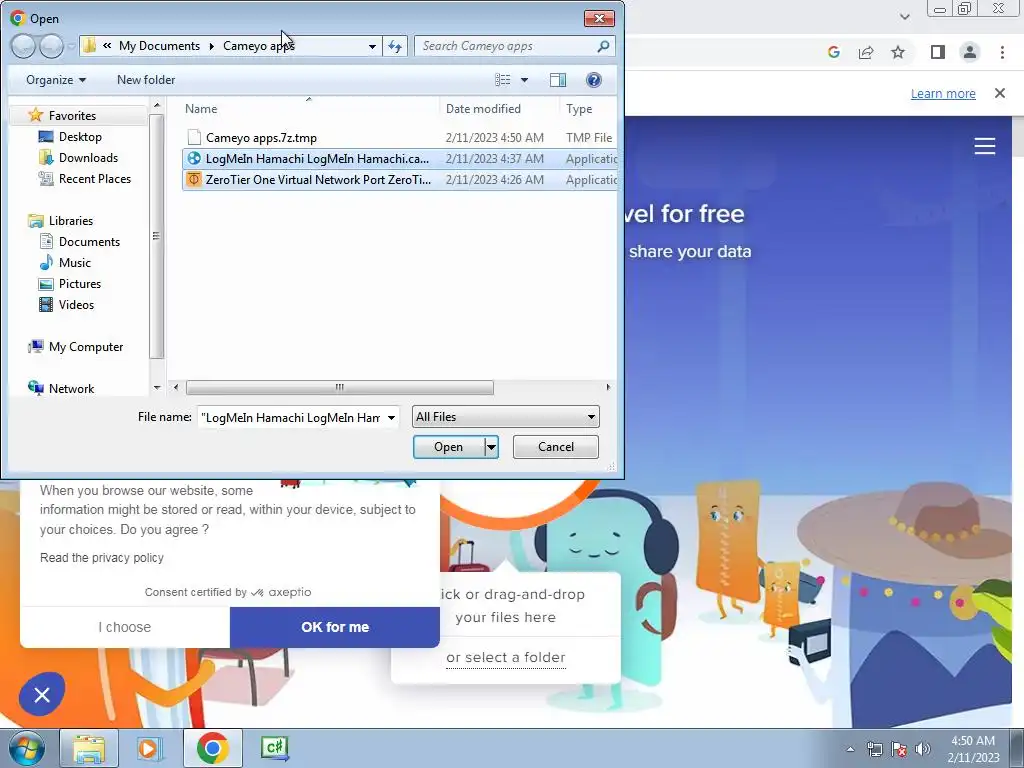Click the share page icon in Chrome

pos(866,52)
